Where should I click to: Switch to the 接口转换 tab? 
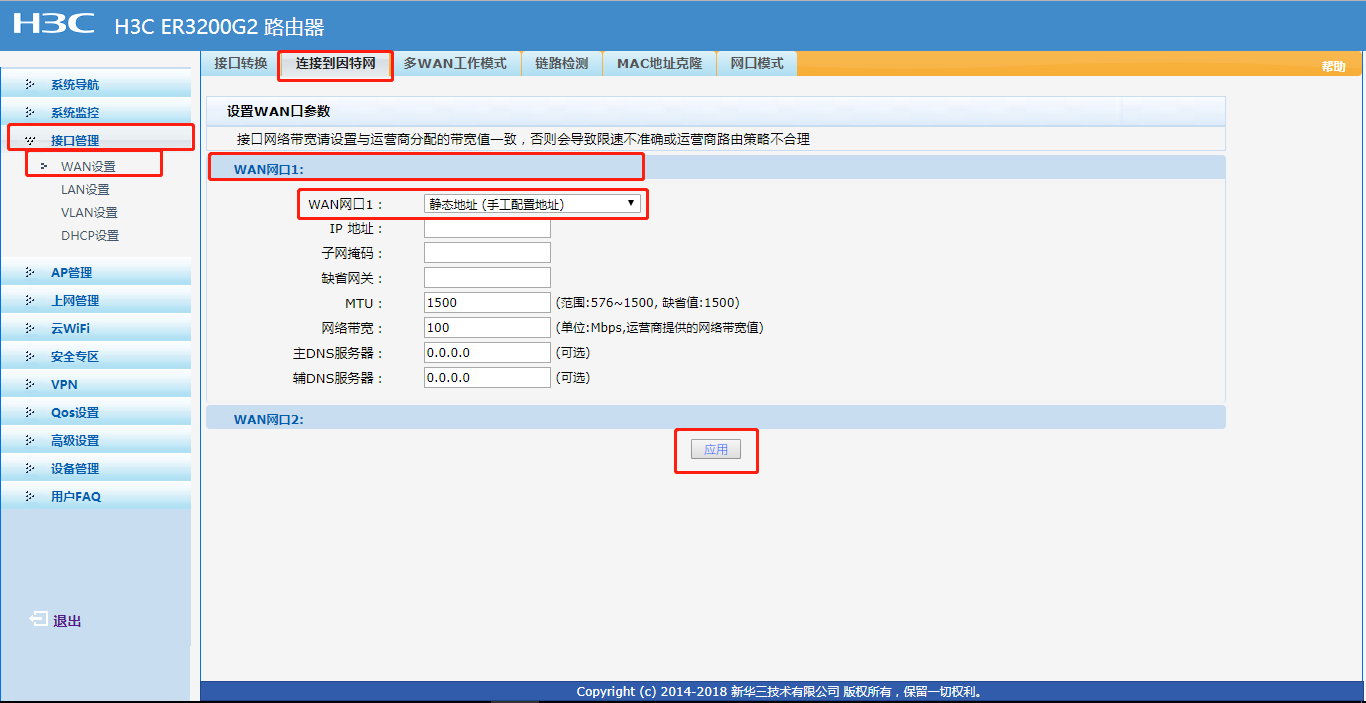tap(239, 63)
